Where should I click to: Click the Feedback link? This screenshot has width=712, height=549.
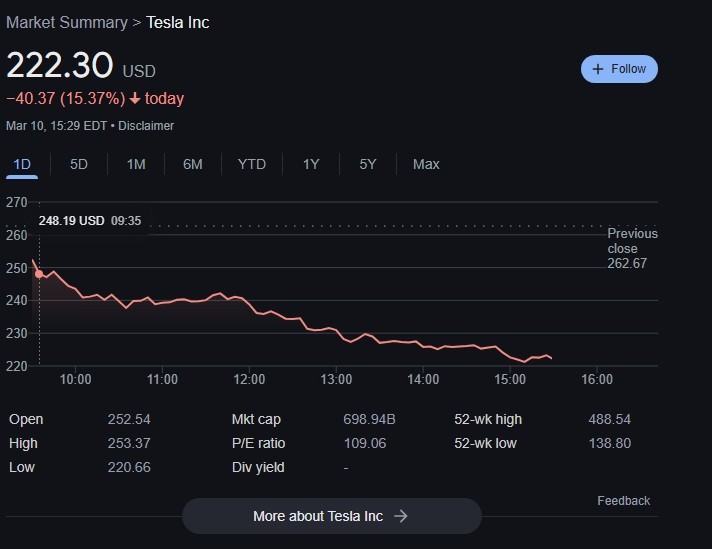point(623,500)
